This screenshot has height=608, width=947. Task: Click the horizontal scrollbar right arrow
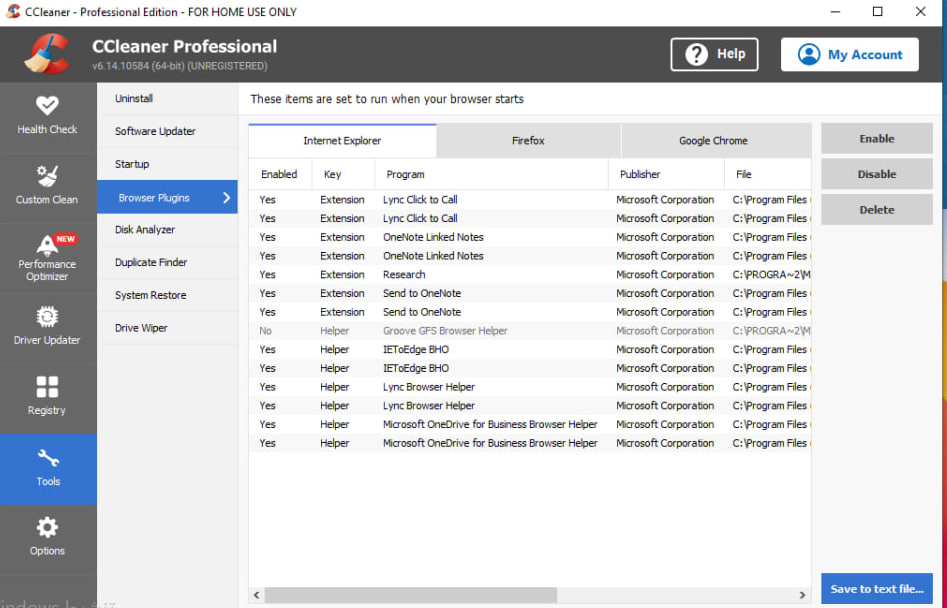803,595
